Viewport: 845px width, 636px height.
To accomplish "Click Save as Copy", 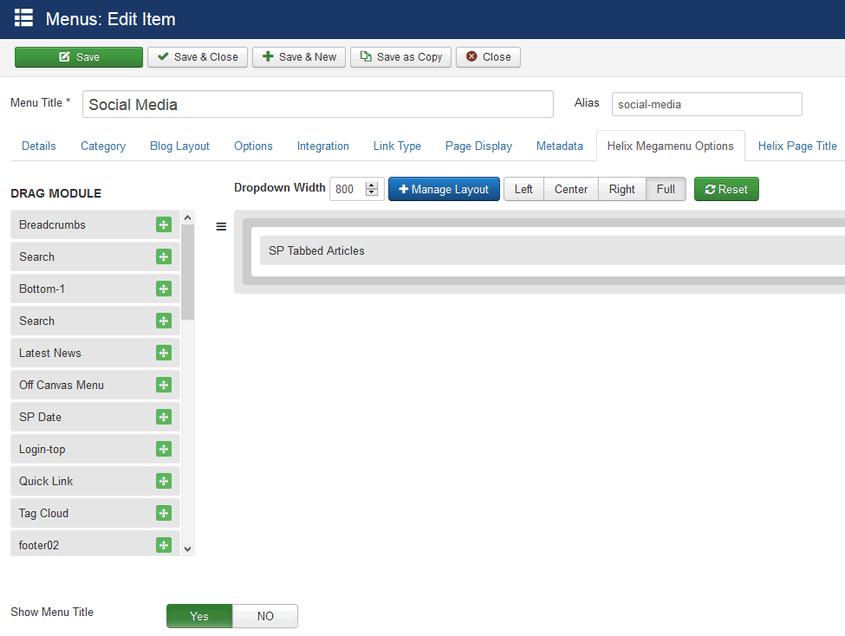I will point(401,57).
